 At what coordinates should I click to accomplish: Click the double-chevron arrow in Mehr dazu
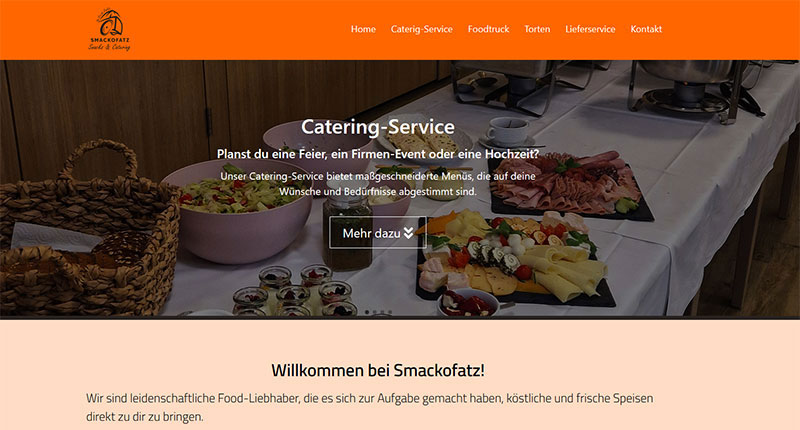coord(408,233)
